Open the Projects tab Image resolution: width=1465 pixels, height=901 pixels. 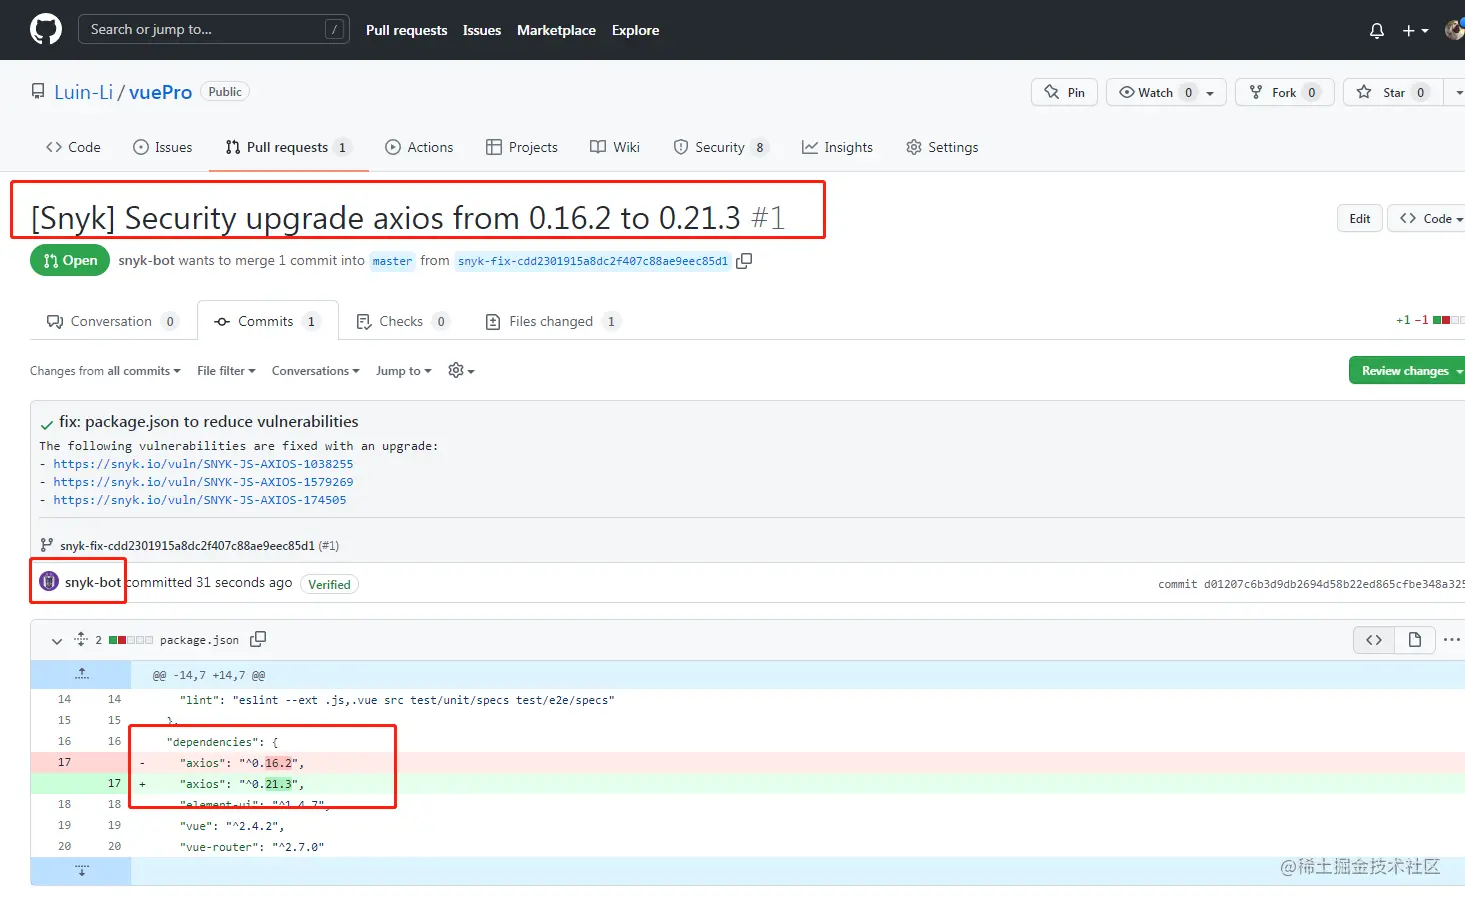point(522,147)
